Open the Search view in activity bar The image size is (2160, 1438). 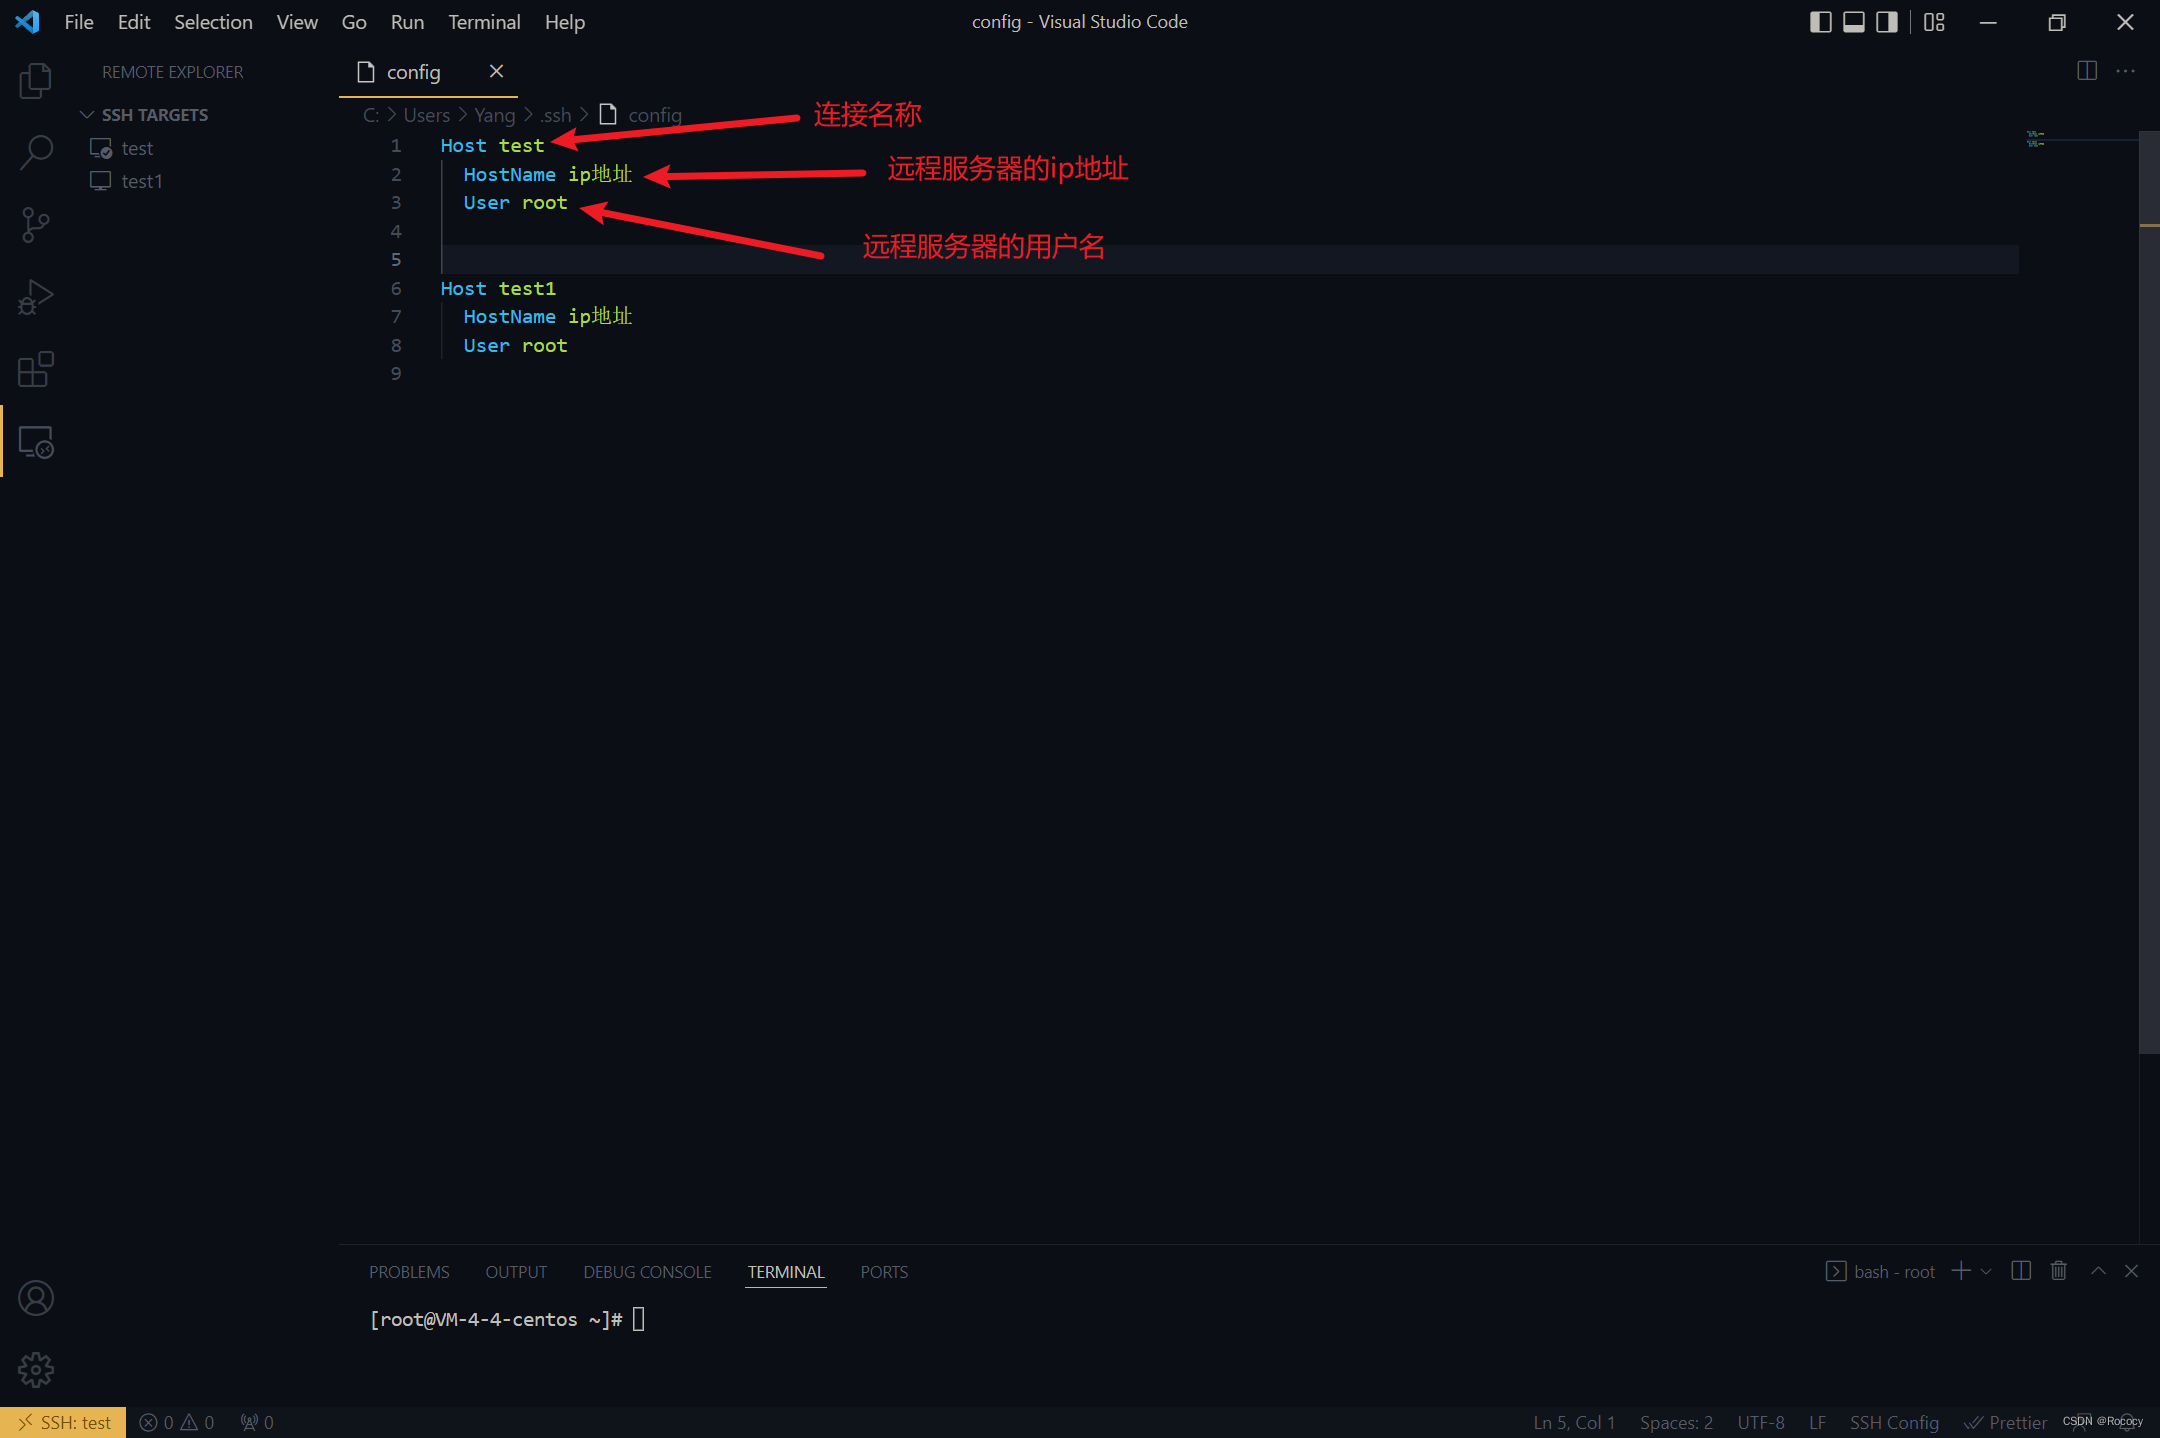(x=36, y=153)
